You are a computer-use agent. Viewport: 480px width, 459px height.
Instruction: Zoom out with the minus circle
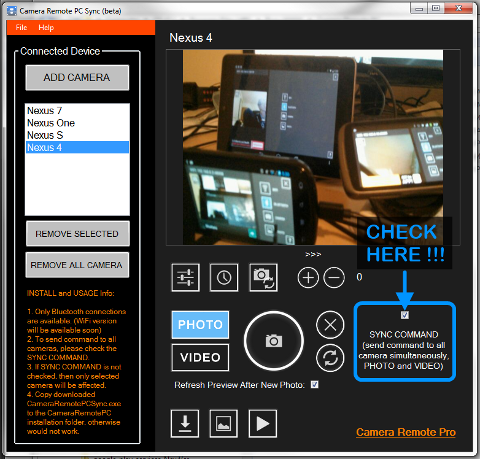click(334, 277)
